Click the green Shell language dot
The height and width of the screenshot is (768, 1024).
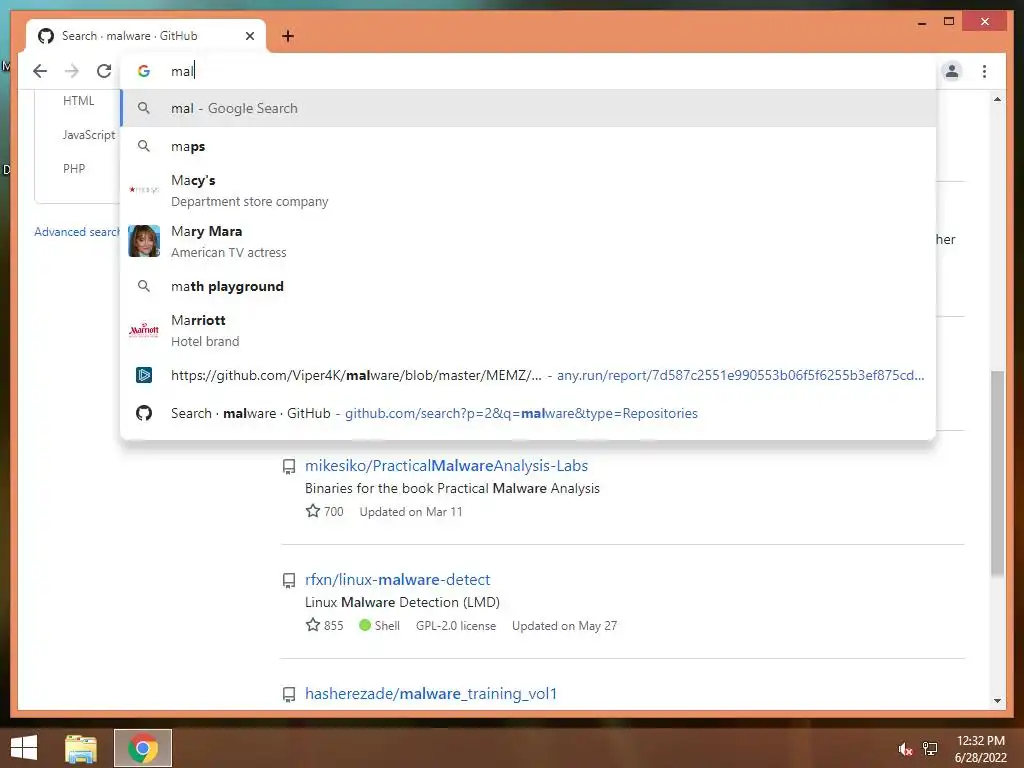click(x=365, y=625)
